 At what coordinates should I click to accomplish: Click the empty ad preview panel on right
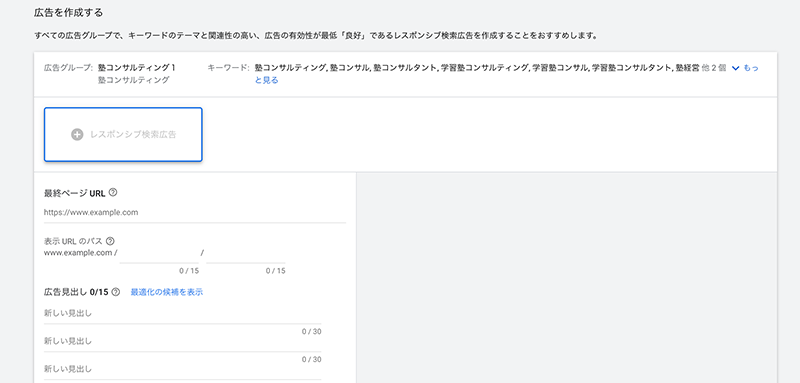[566, 277]
